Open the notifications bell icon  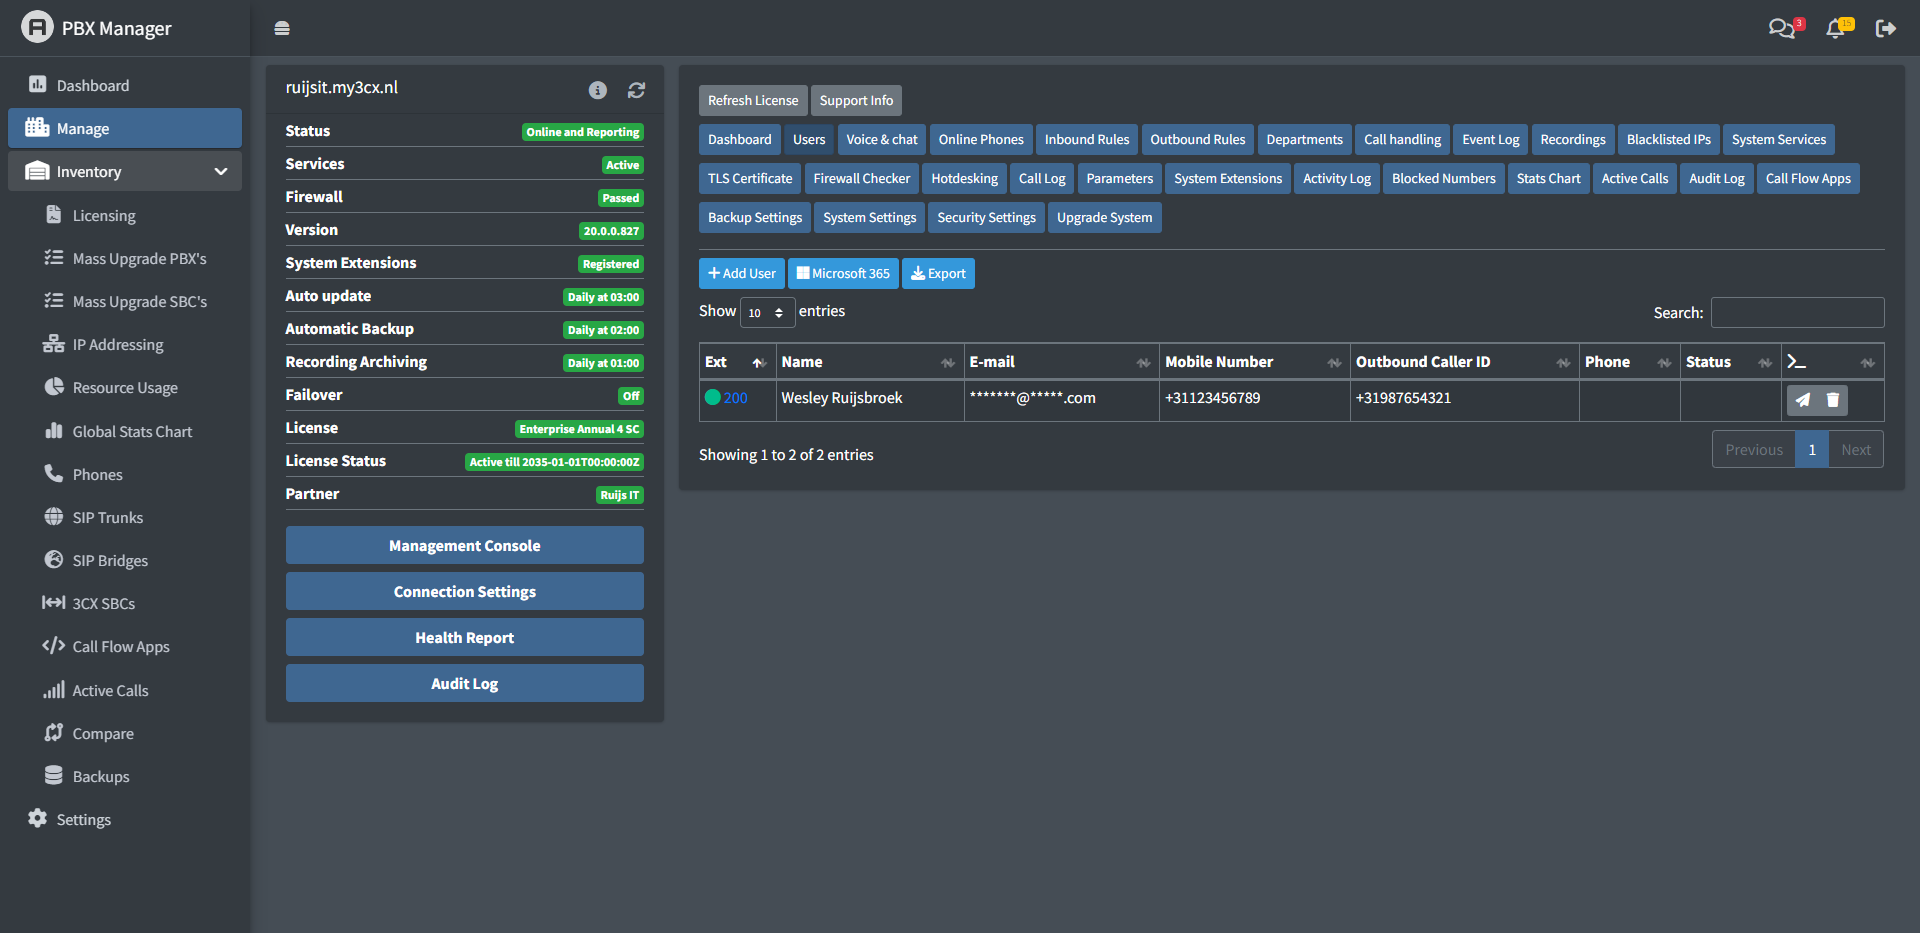click(x=1835, y=28)
